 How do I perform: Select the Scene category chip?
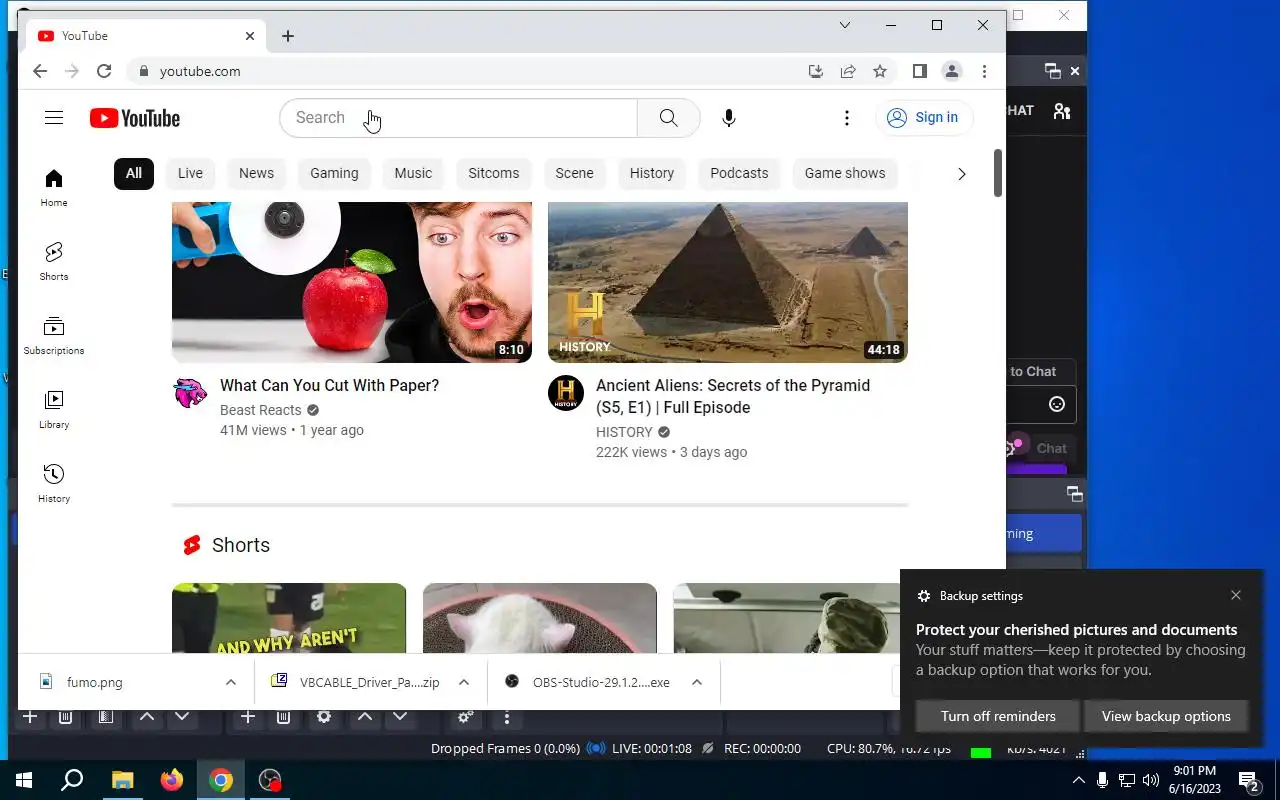pyautogui.click(x=574, y=173)
